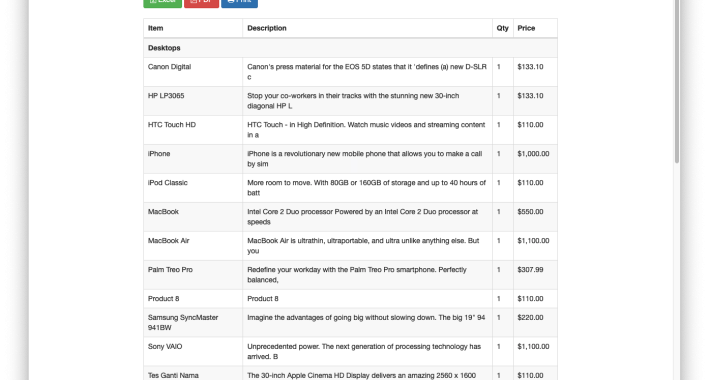Click the HTC Touch High Definition description
Screen dimensions: 710x380
click(366, 130)
